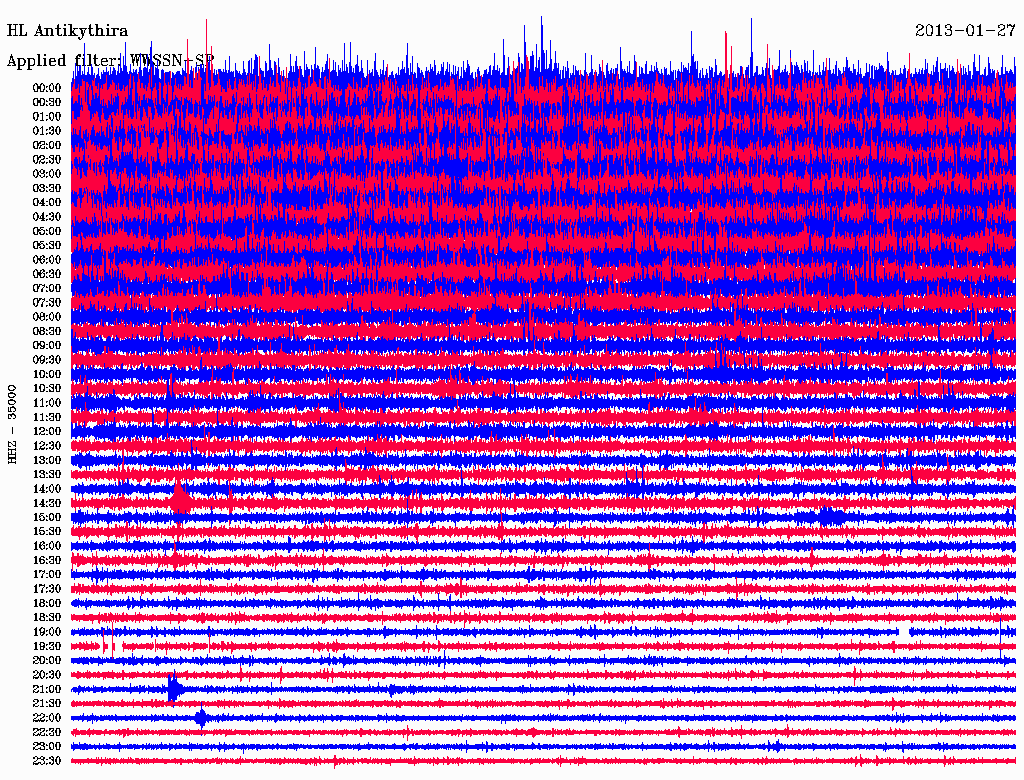Click the 03:30 time label
This screenshot has width=1024, height=780.
(x=47, y=188)
